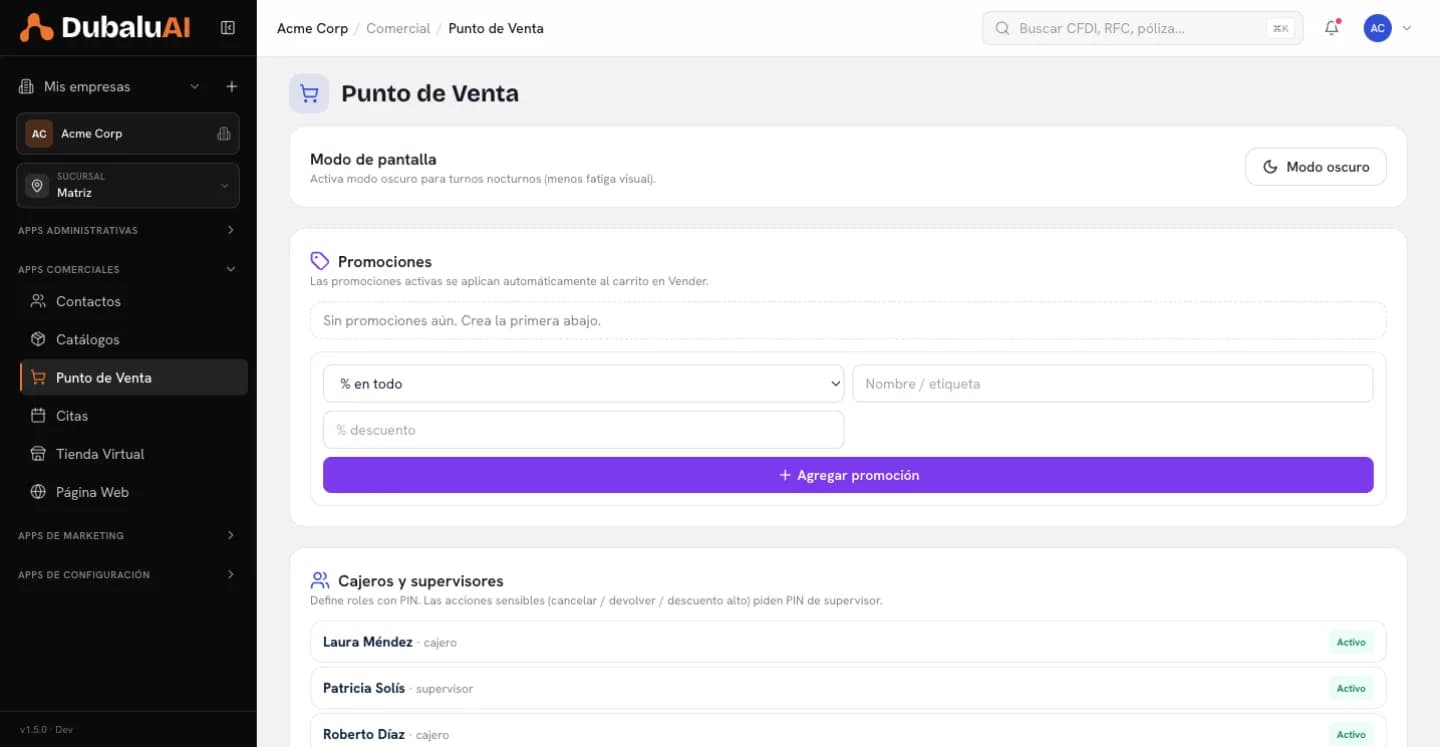1440x747 pixels.
Task: Go to Acme Corp breadcrumb
Action: tap(312, 29)
